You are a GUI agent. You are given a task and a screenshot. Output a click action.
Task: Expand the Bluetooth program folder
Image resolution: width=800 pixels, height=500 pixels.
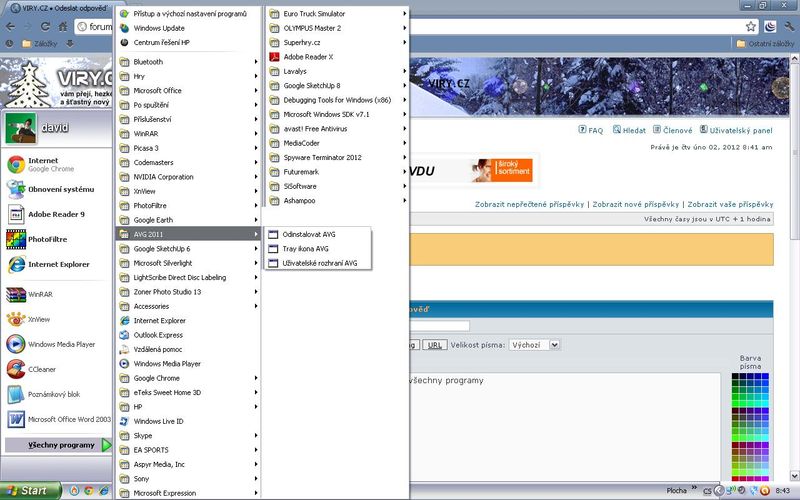(x=188, y=62)
